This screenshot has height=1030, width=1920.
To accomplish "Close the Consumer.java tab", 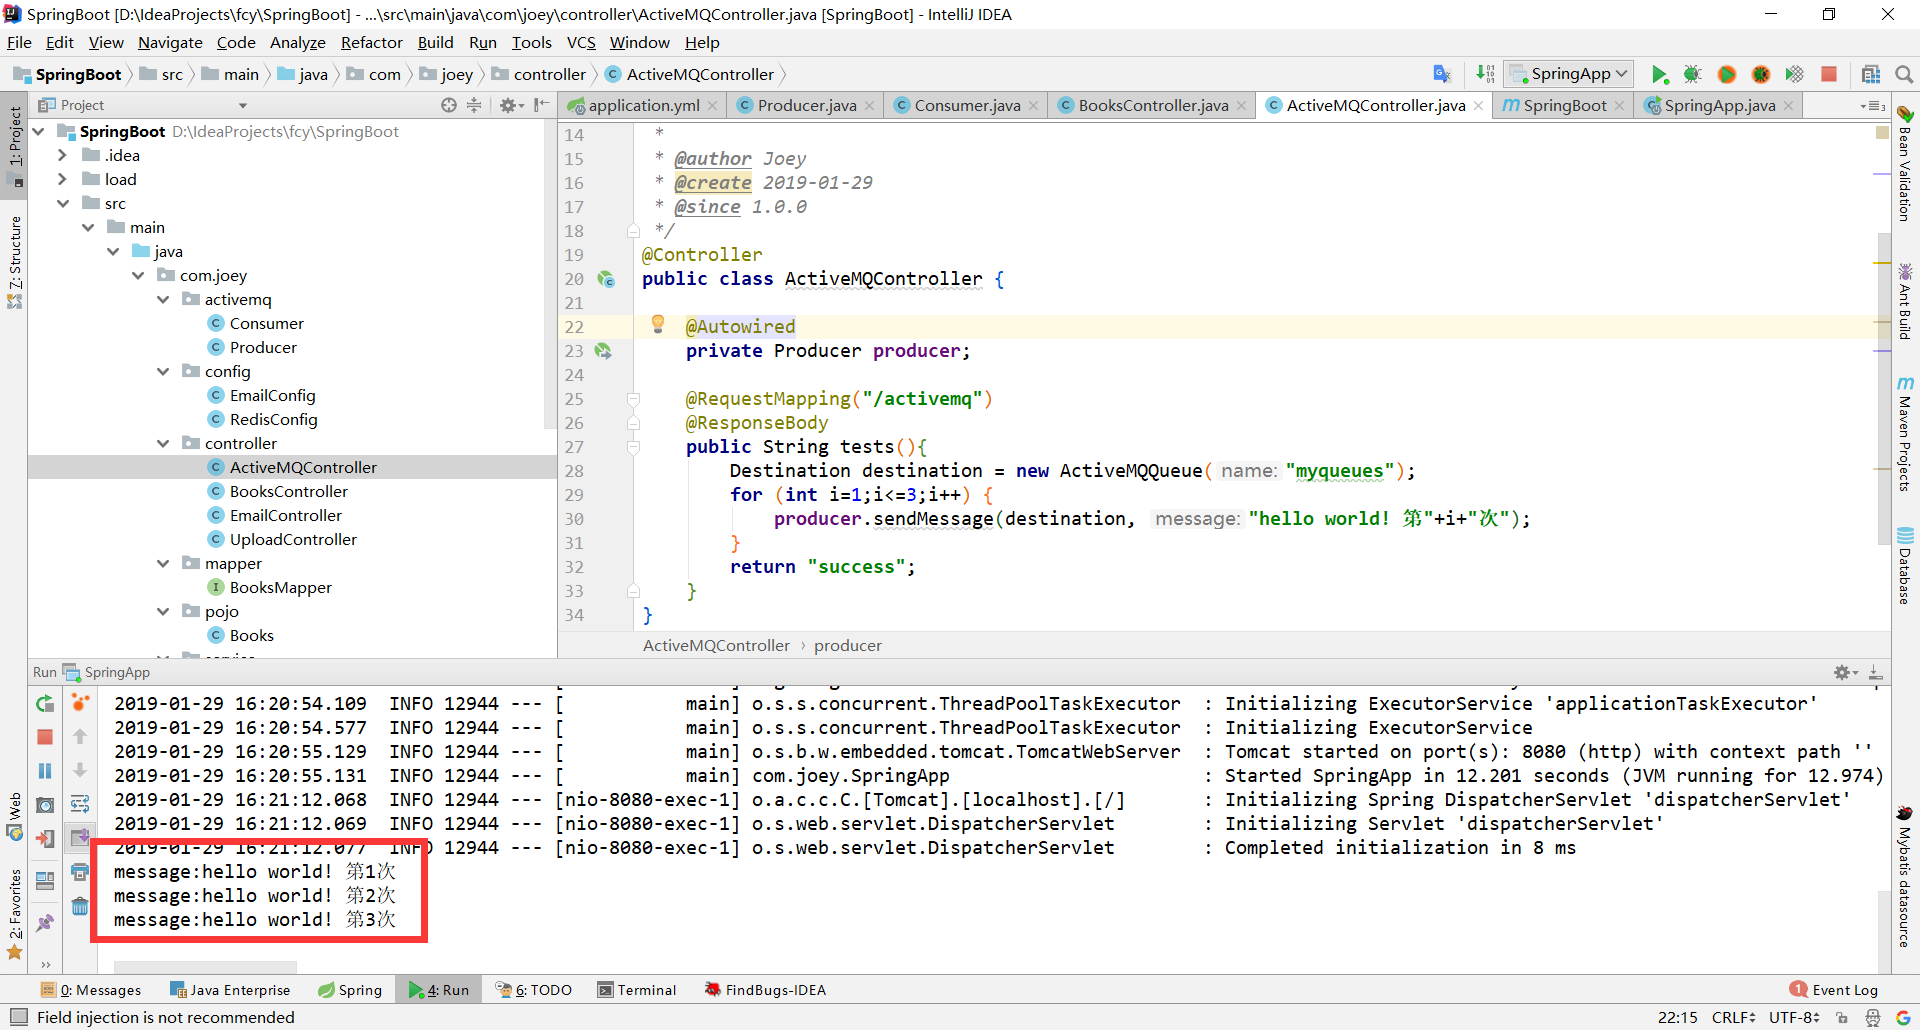I will (1034, 106).
